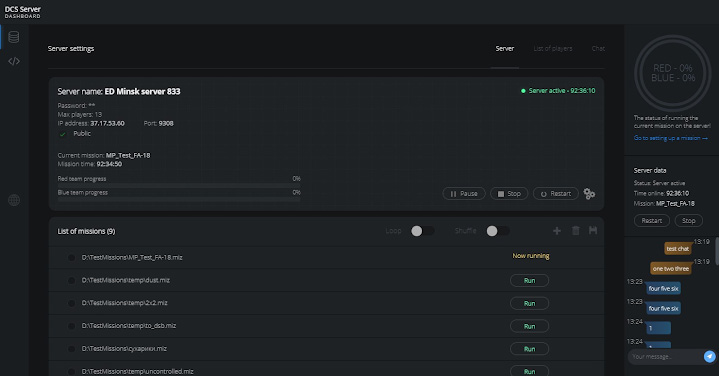
Task: Click the Blue team progress bar
Action: point(179,199)
